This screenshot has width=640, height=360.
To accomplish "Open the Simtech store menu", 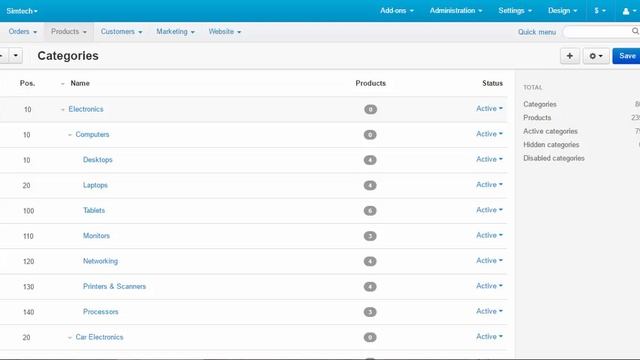I will click(22, 11).
